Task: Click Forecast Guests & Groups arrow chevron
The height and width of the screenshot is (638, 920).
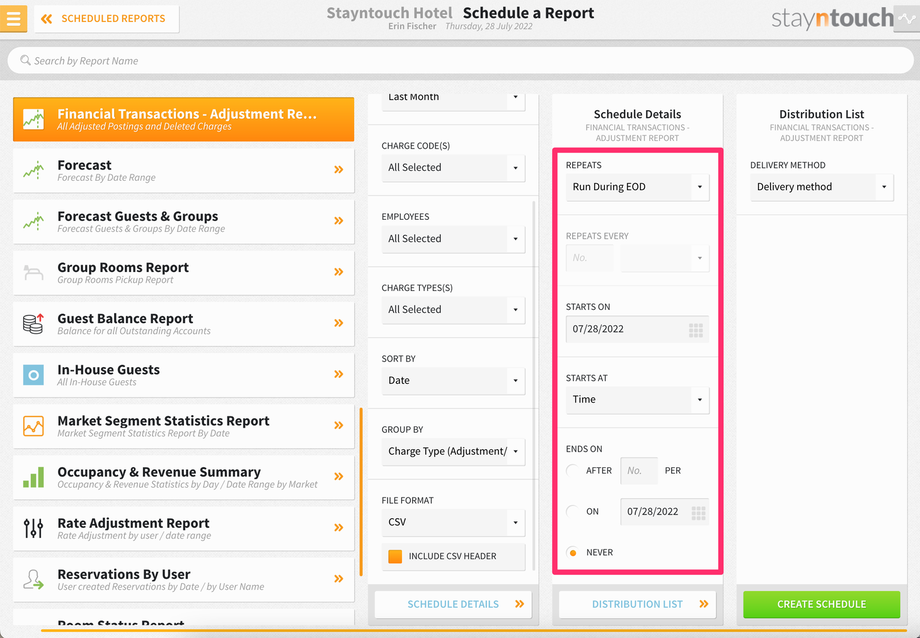Action: 339,221
